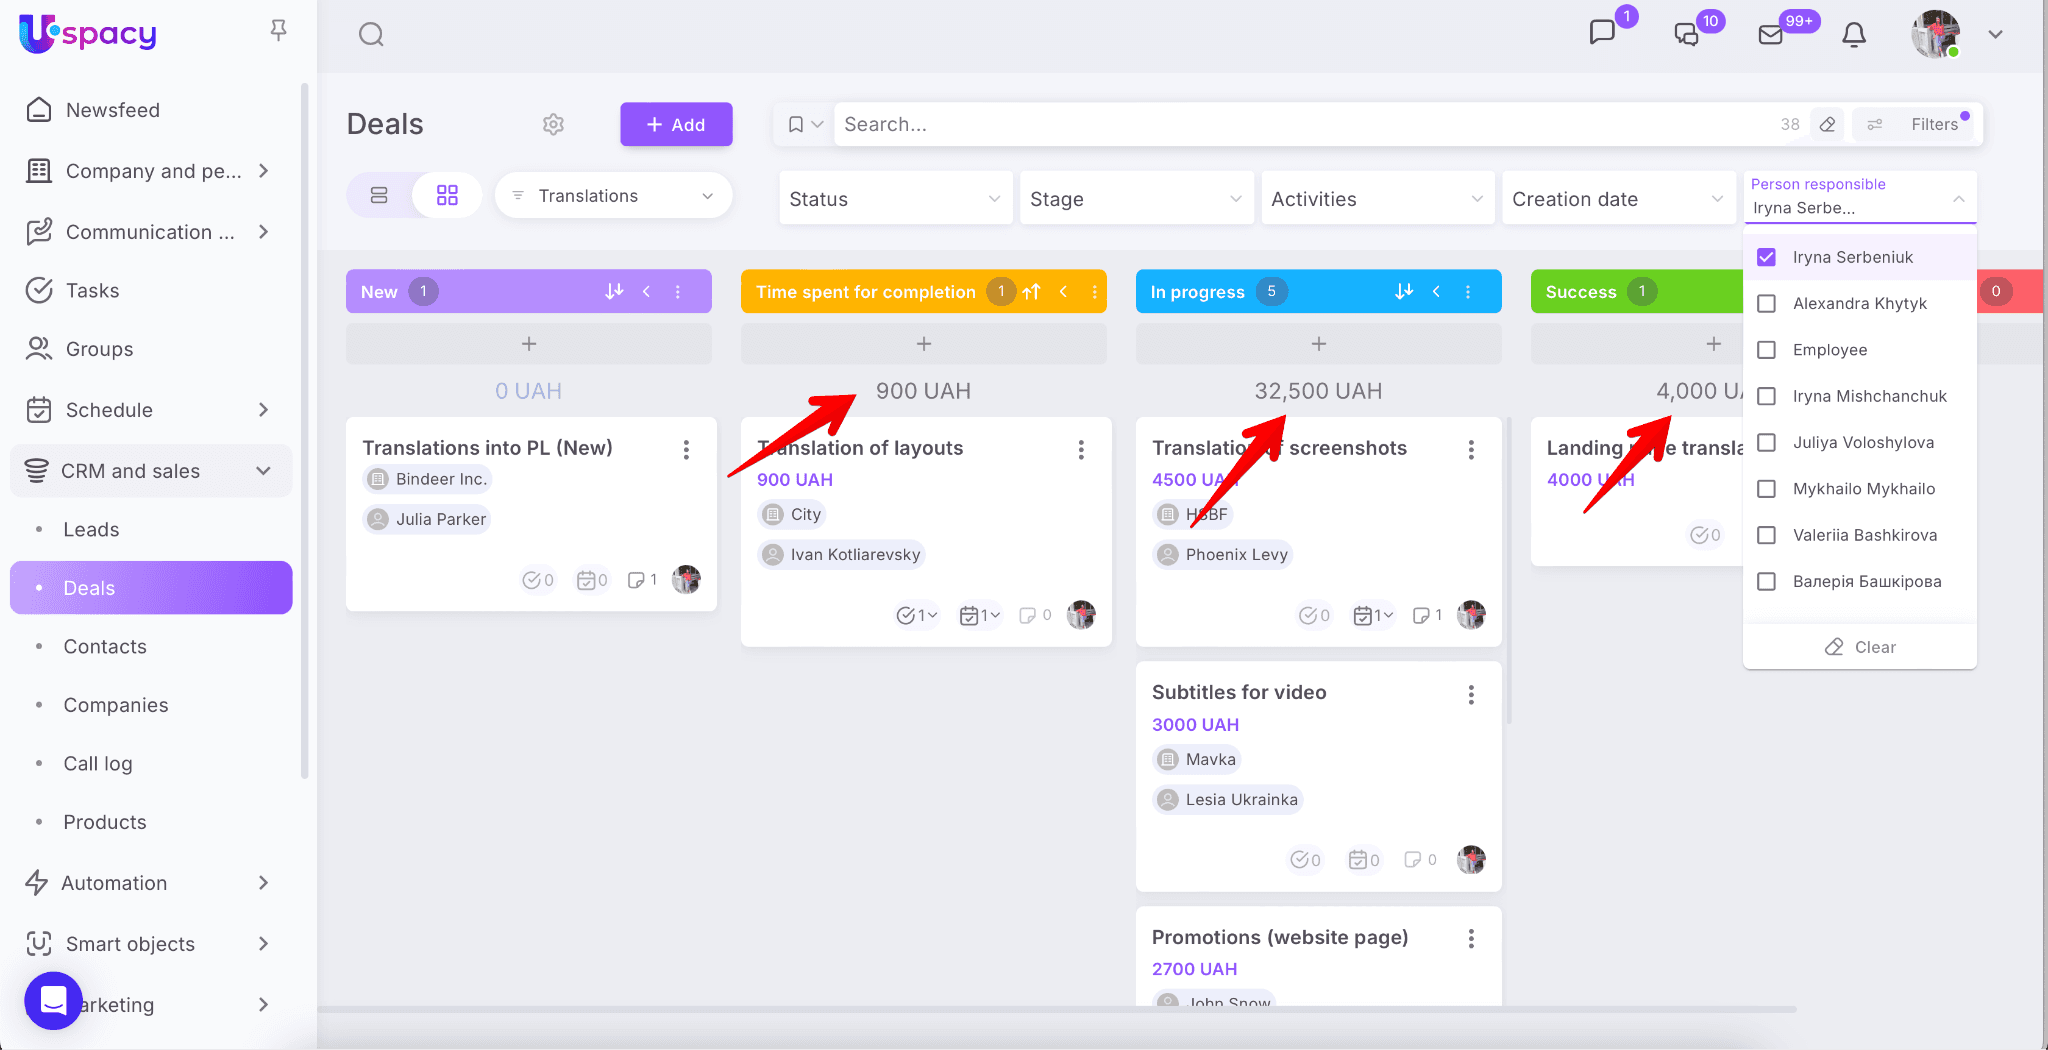Check Juliya Voloshylova
This screenshot has width=2048, height=1050.
(x=1767, y=442)
